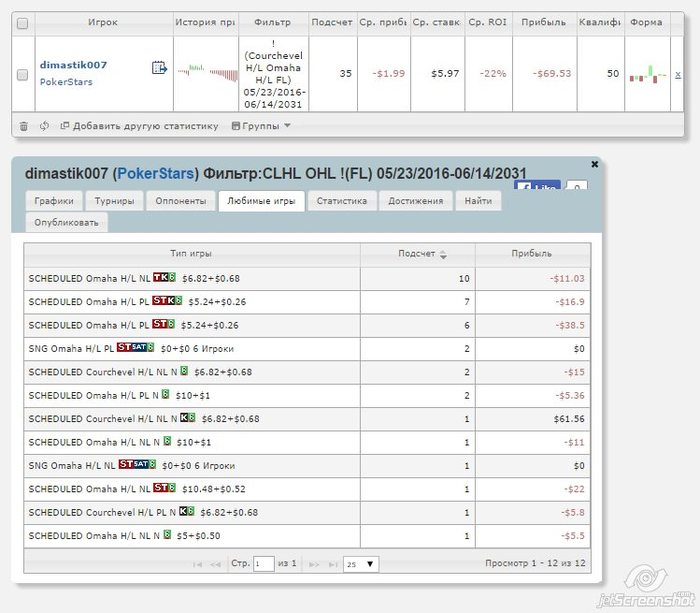The height and width of the screenshot is (613, 700).
Task: Click the count value 10 in the first row
Action: [x=464, y=279]
